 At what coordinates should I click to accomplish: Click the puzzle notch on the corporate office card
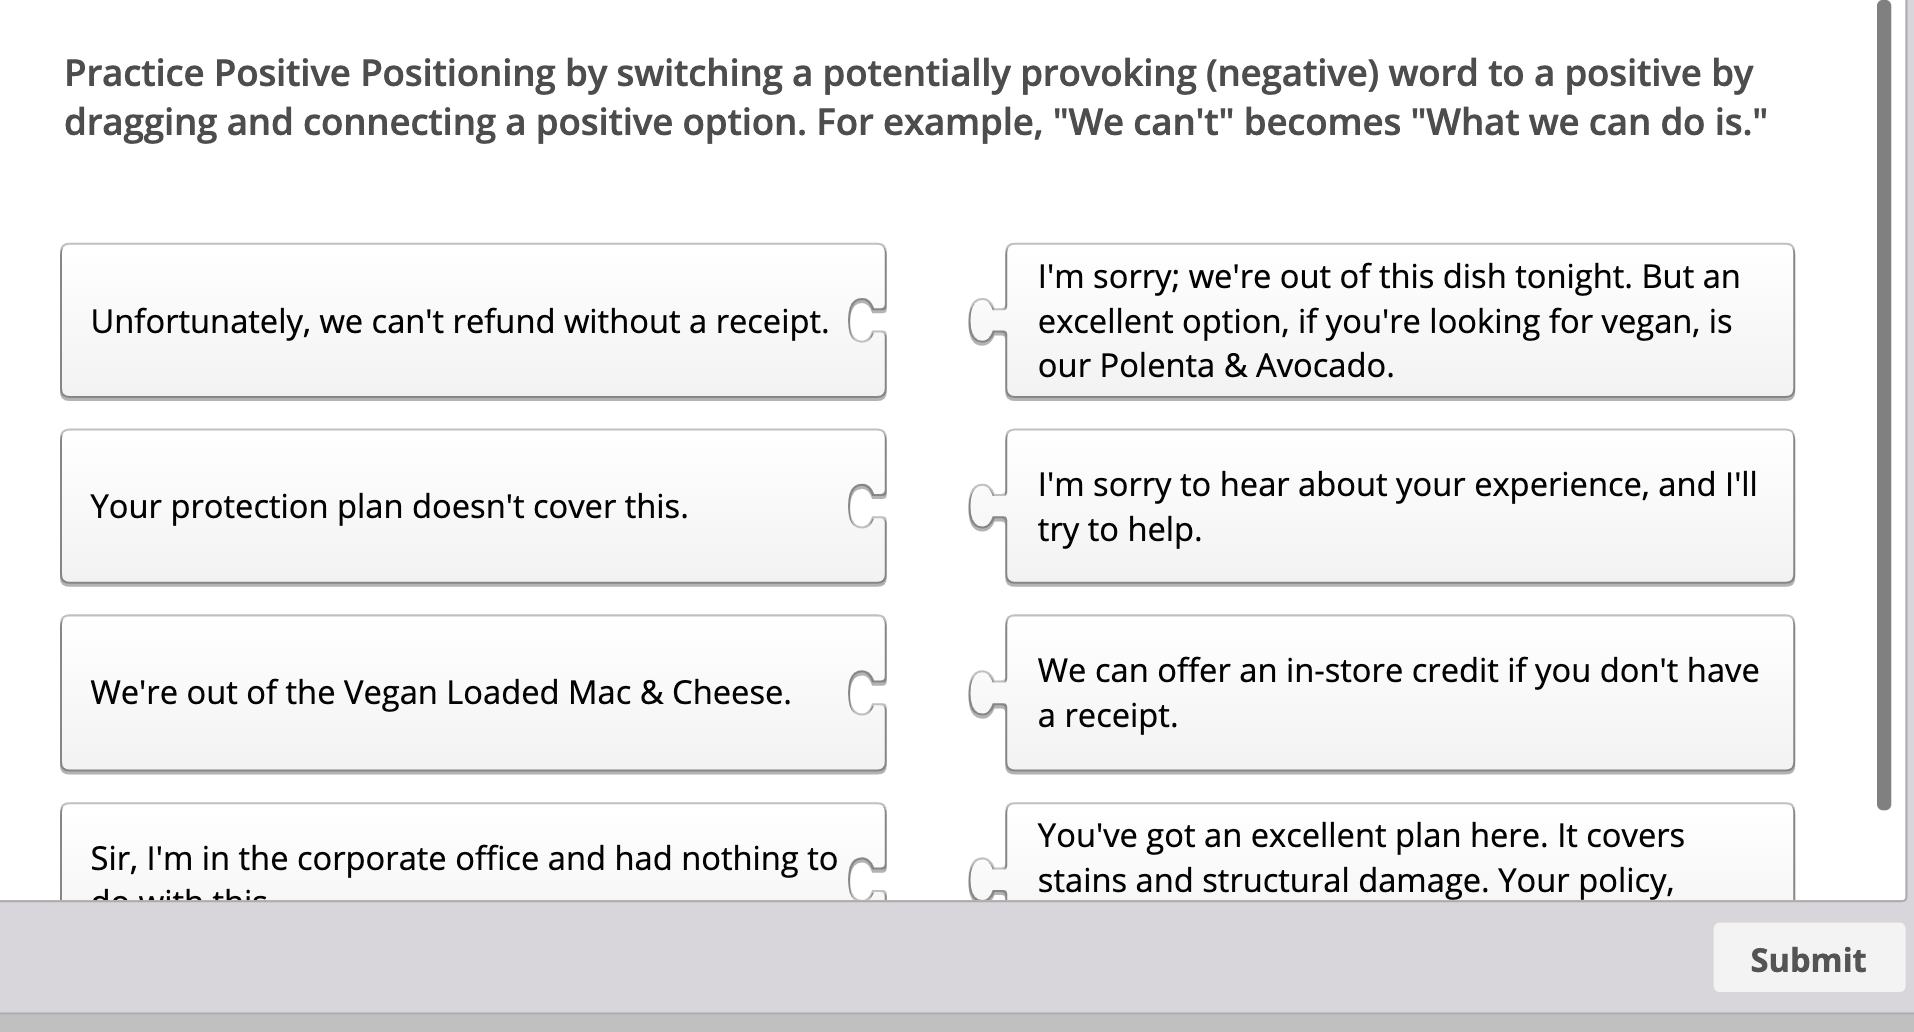tap(866, 878)
